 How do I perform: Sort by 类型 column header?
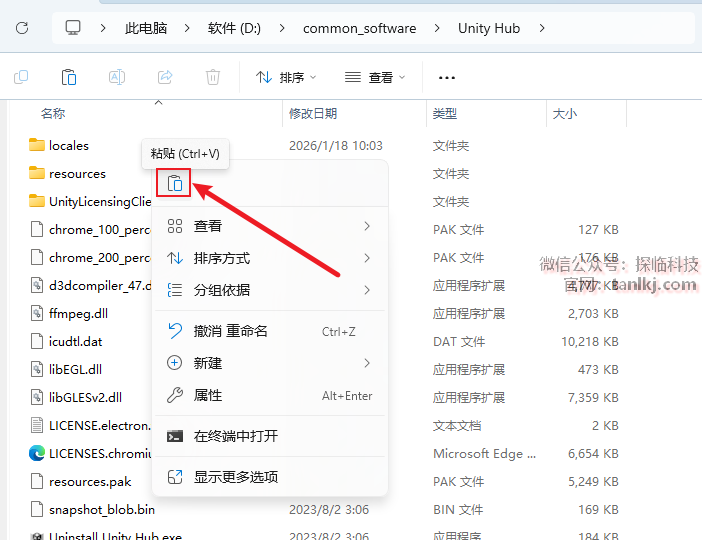pyautogui.click(x=445, y=113)
